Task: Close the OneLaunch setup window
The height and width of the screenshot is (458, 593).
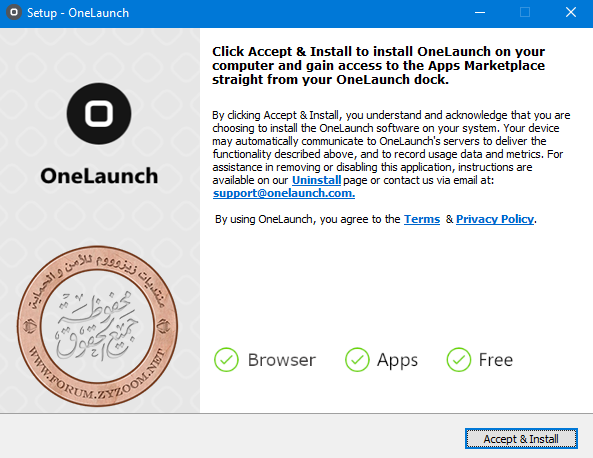Action: tap(571, 12)
